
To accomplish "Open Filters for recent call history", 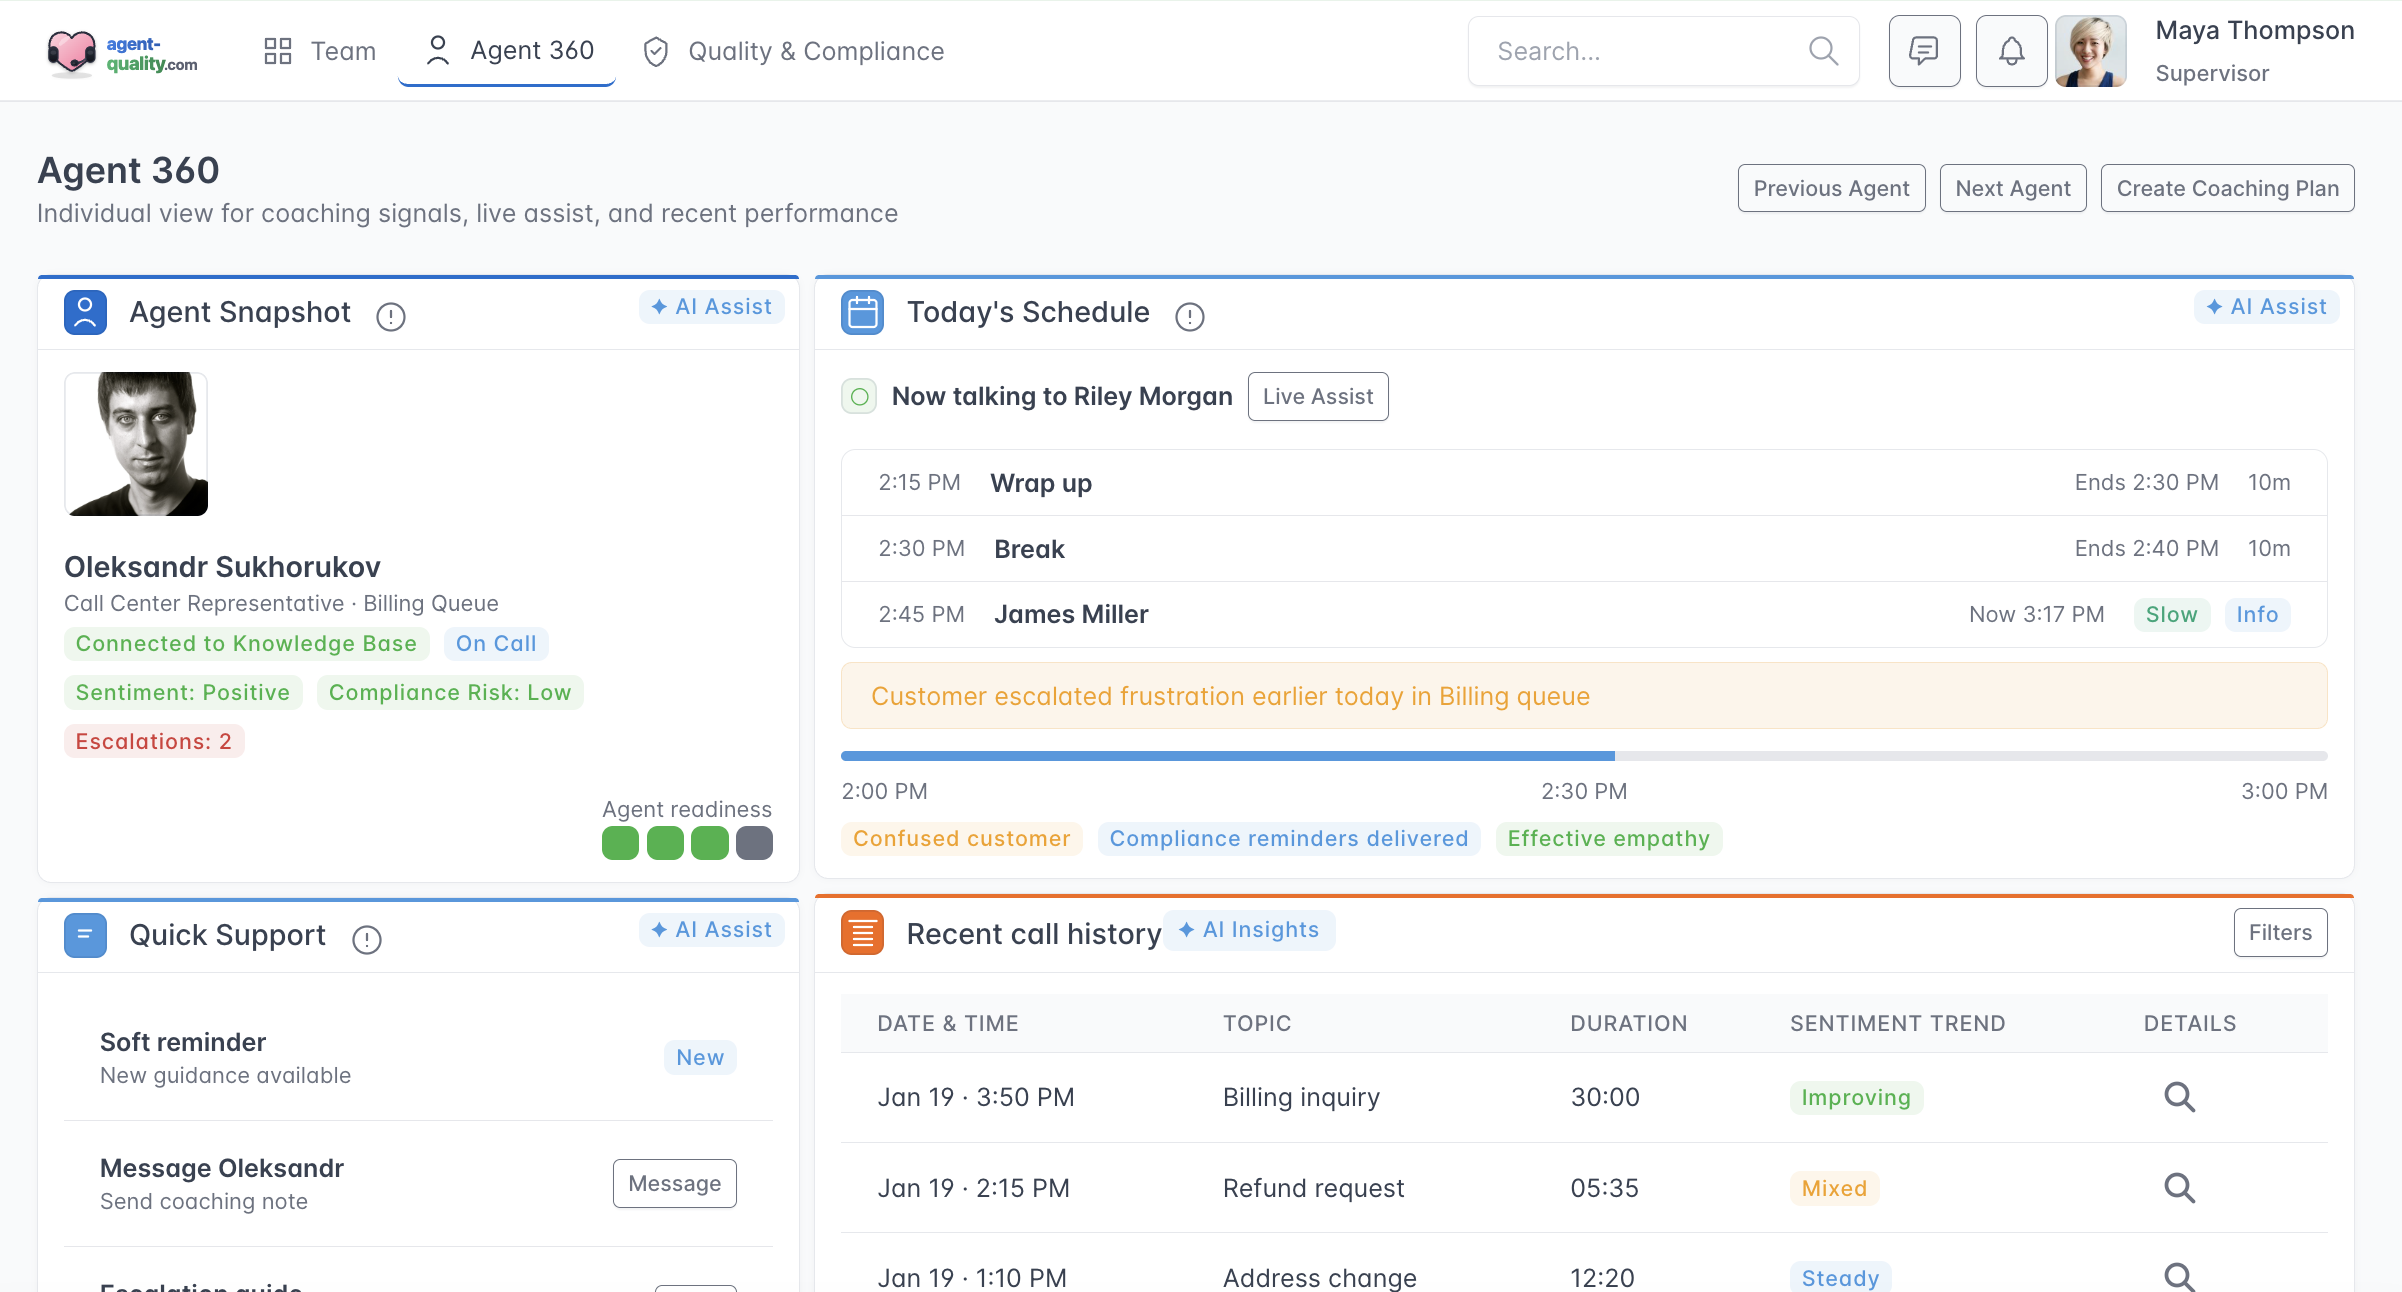I will coord(2279,933).
